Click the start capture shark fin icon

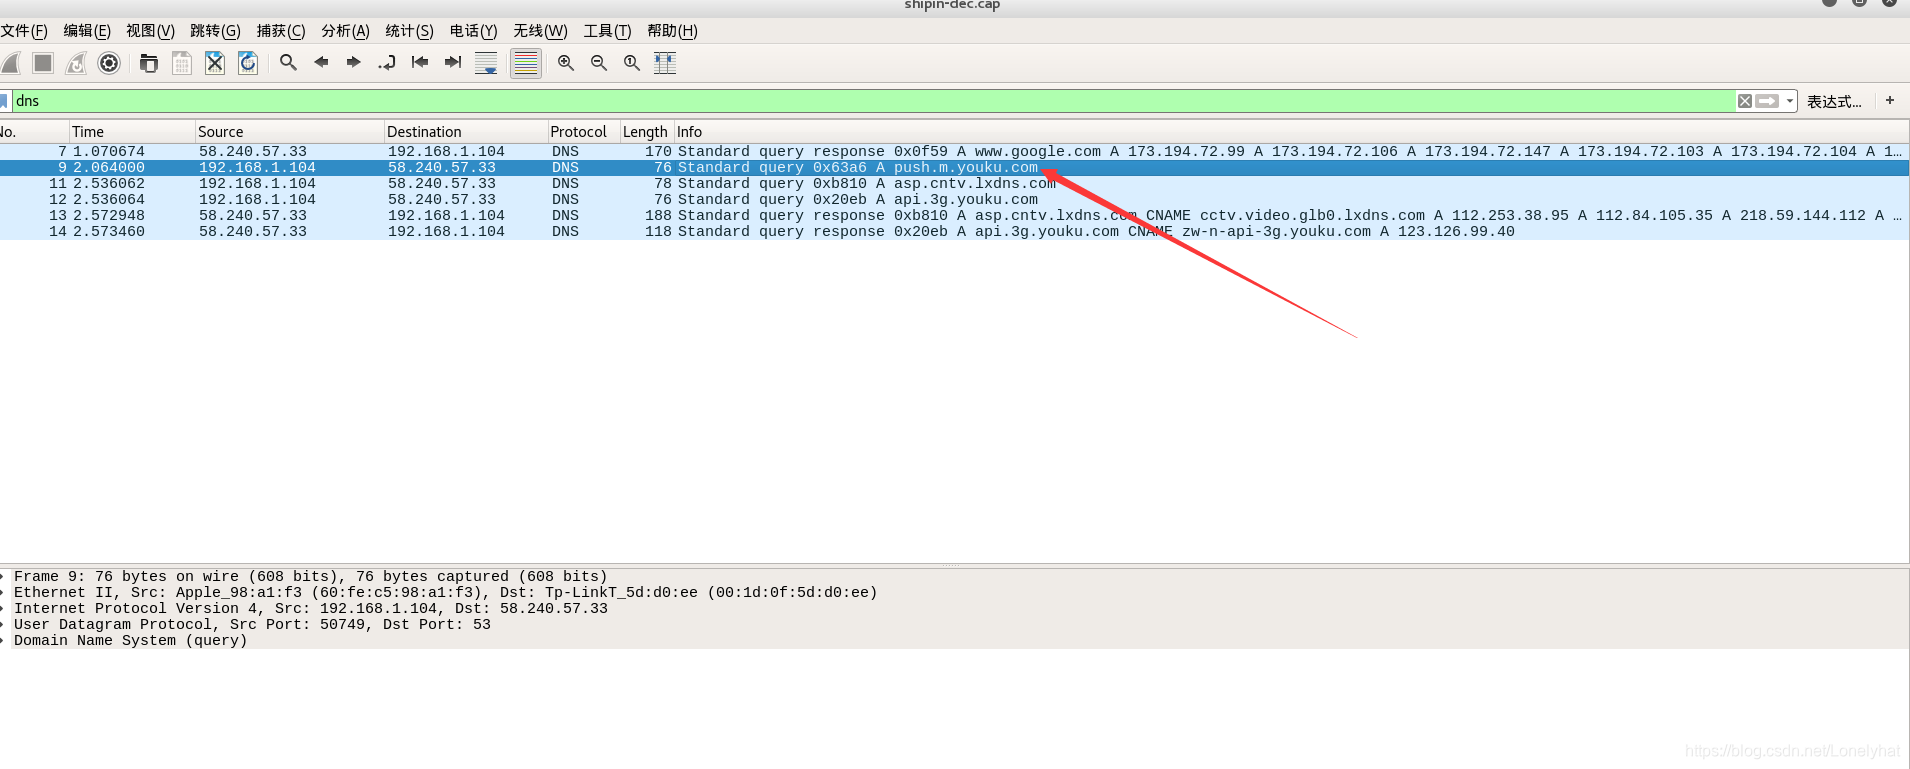[11, 63]
